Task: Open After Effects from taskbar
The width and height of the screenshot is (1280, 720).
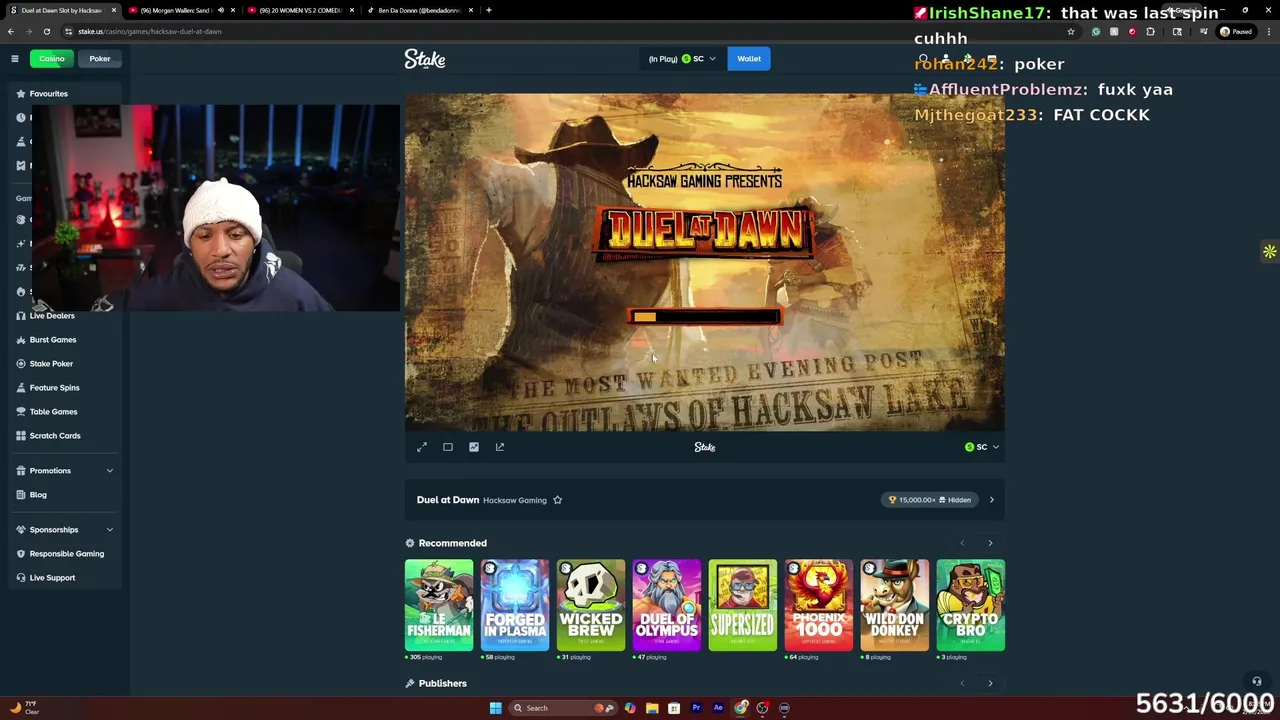Action: [x=718, y=708]
